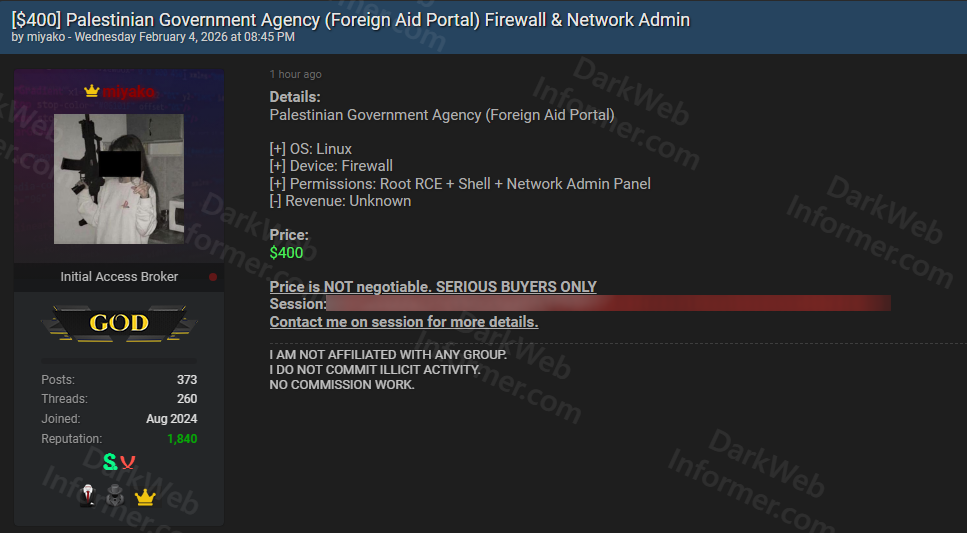
Task: Click the red V badge
Action: 128,462
